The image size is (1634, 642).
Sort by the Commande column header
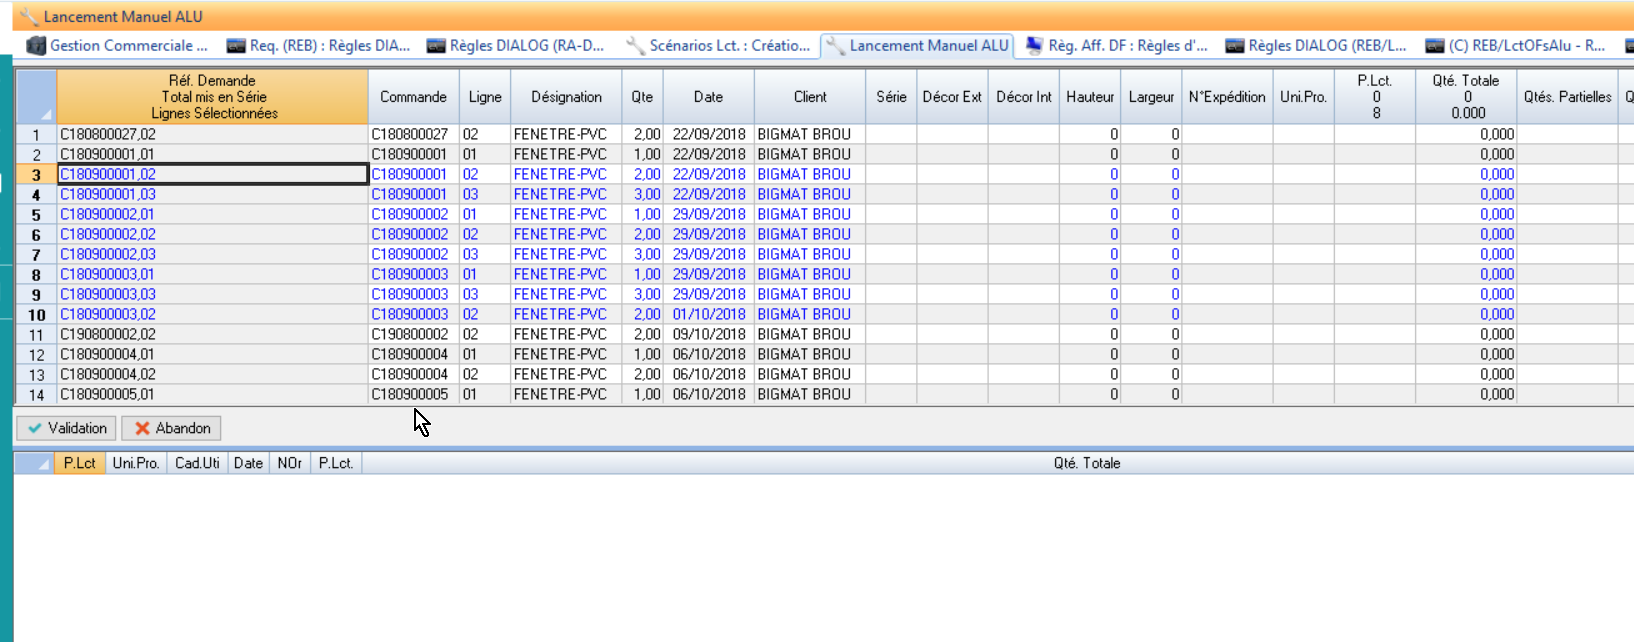413,97
